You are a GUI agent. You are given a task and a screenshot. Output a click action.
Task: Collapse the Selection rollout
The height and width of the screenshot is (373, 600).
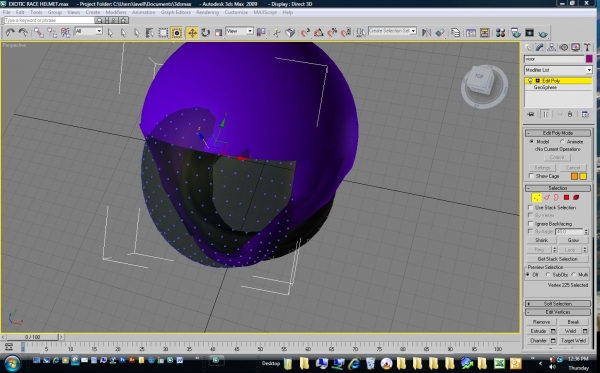pos(558,188)
